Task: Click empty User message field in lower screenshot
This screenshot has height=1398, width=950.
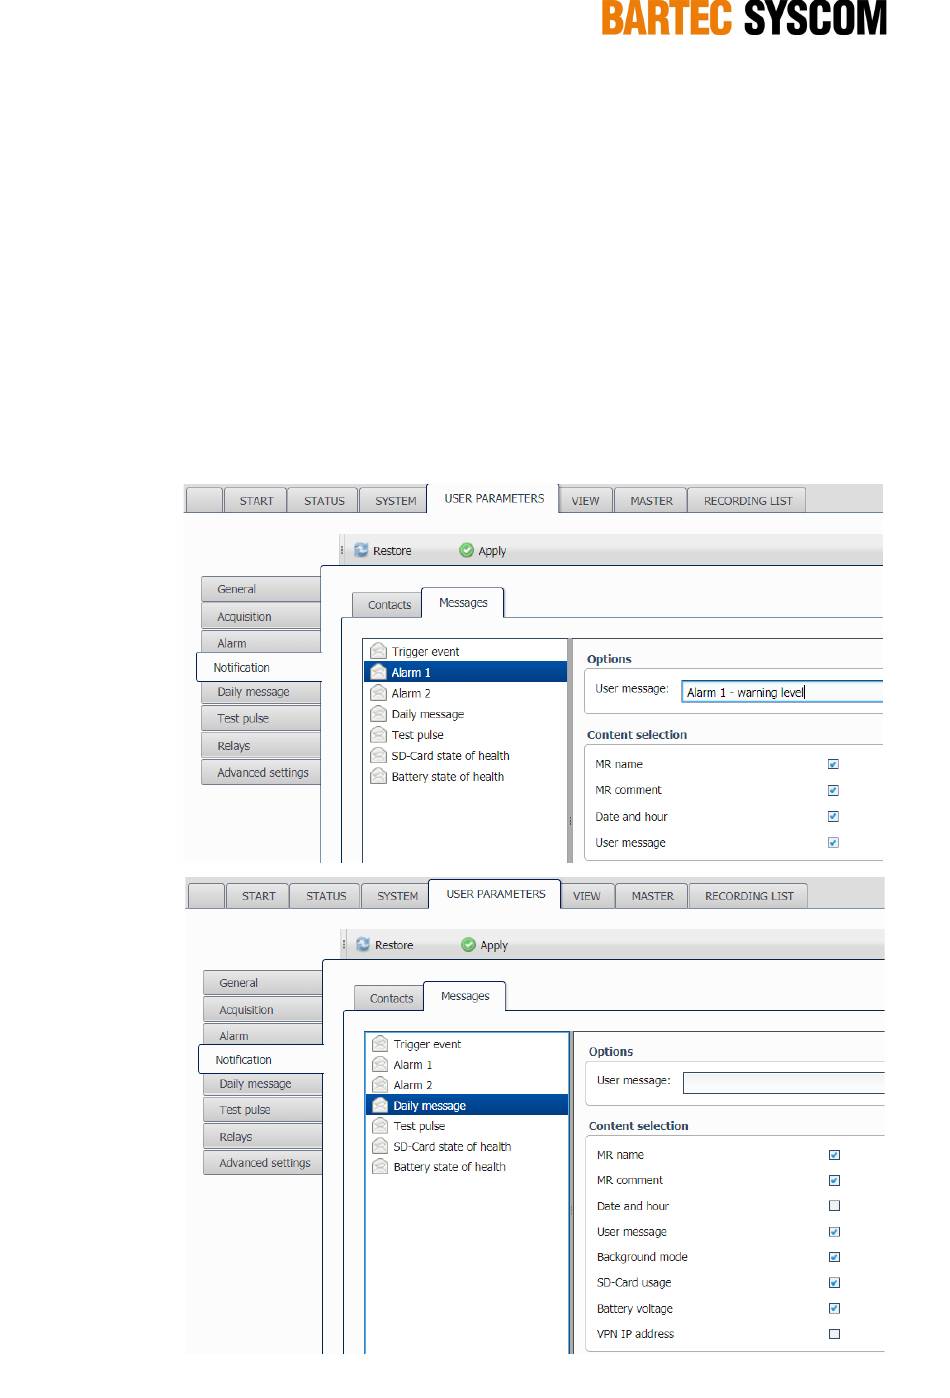Action: (x=784, y=1082)
